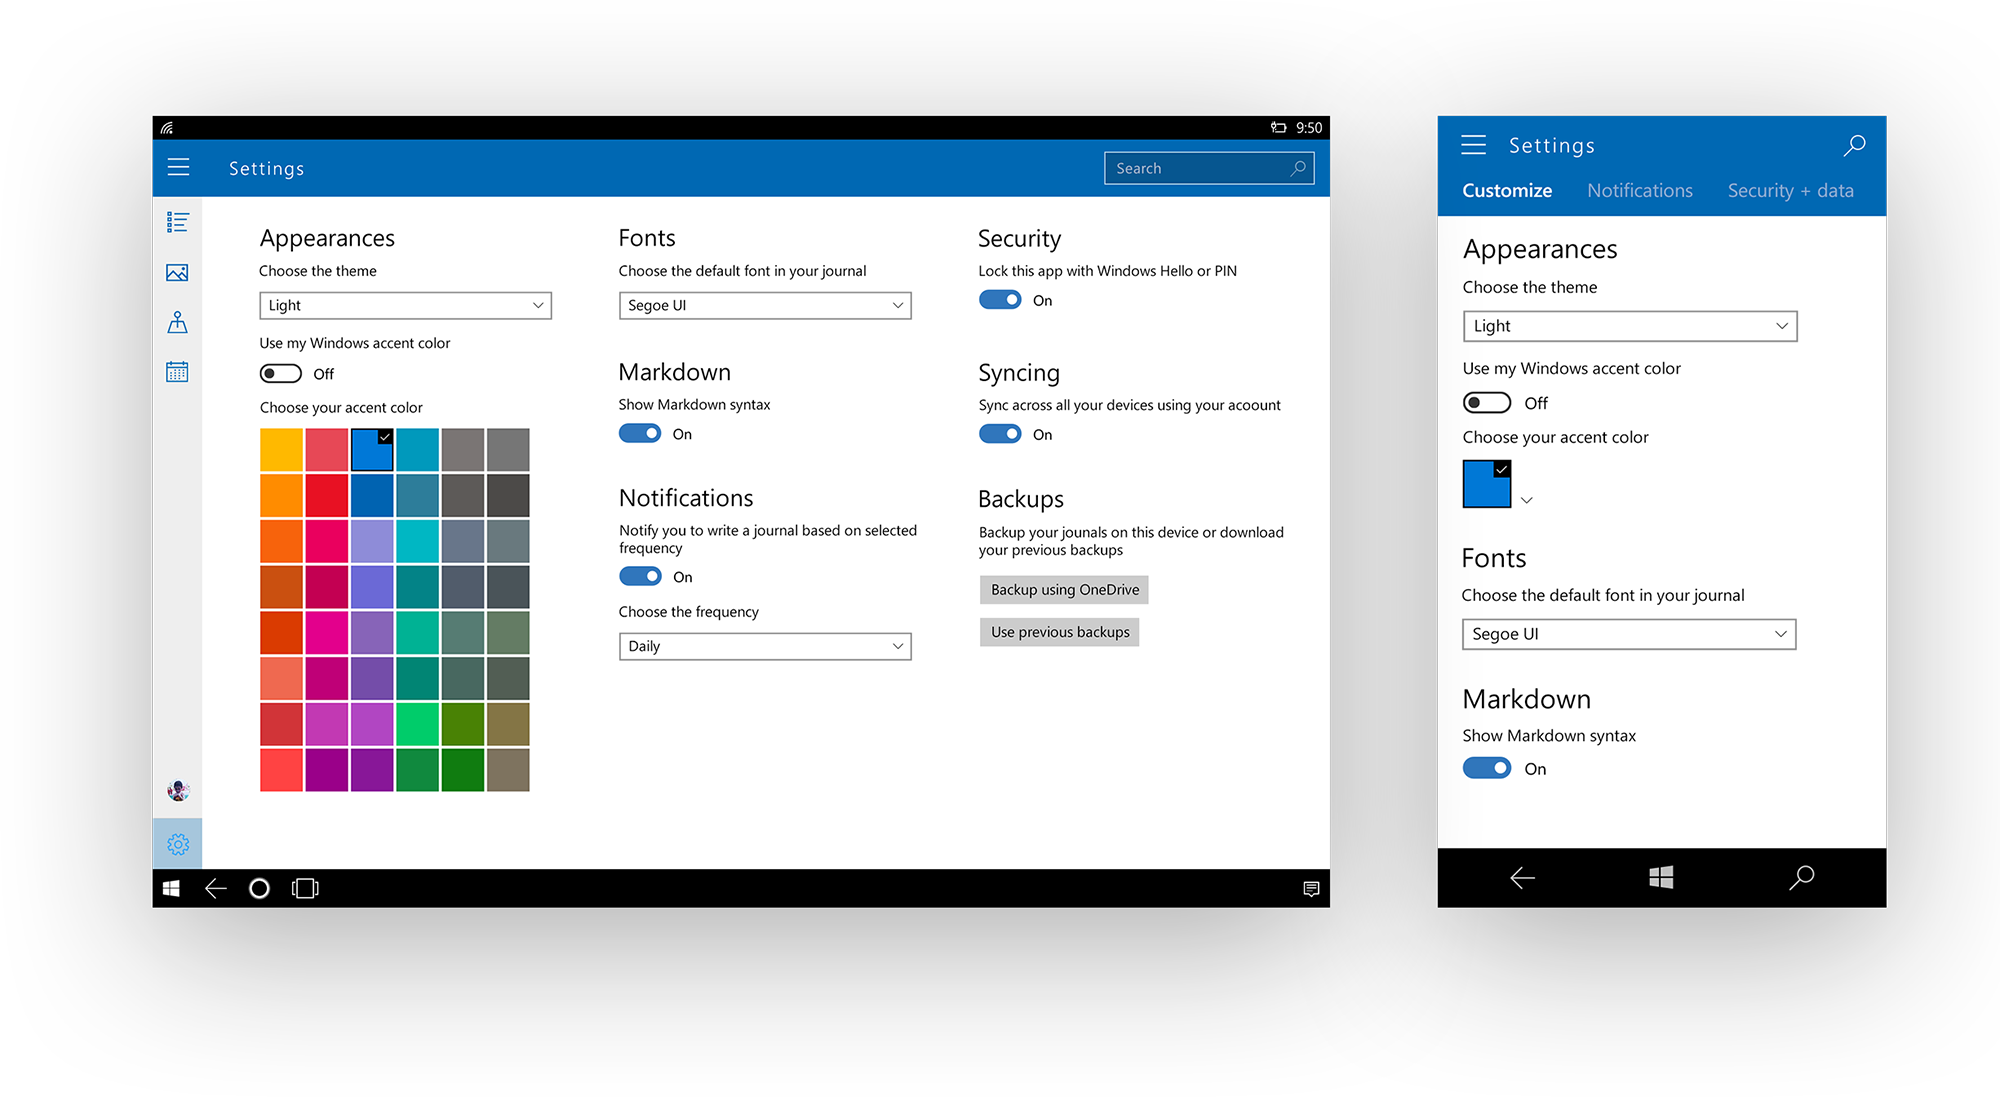Click the battery icon in tablet status bar

point(1278,127)
